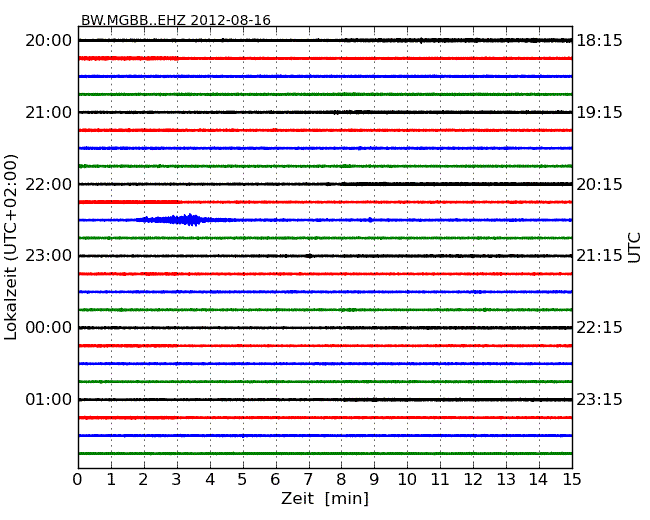Viewport: 650px width, 520px height.
Task: Click the 22:15 UTC label
Action: [599, 328]
